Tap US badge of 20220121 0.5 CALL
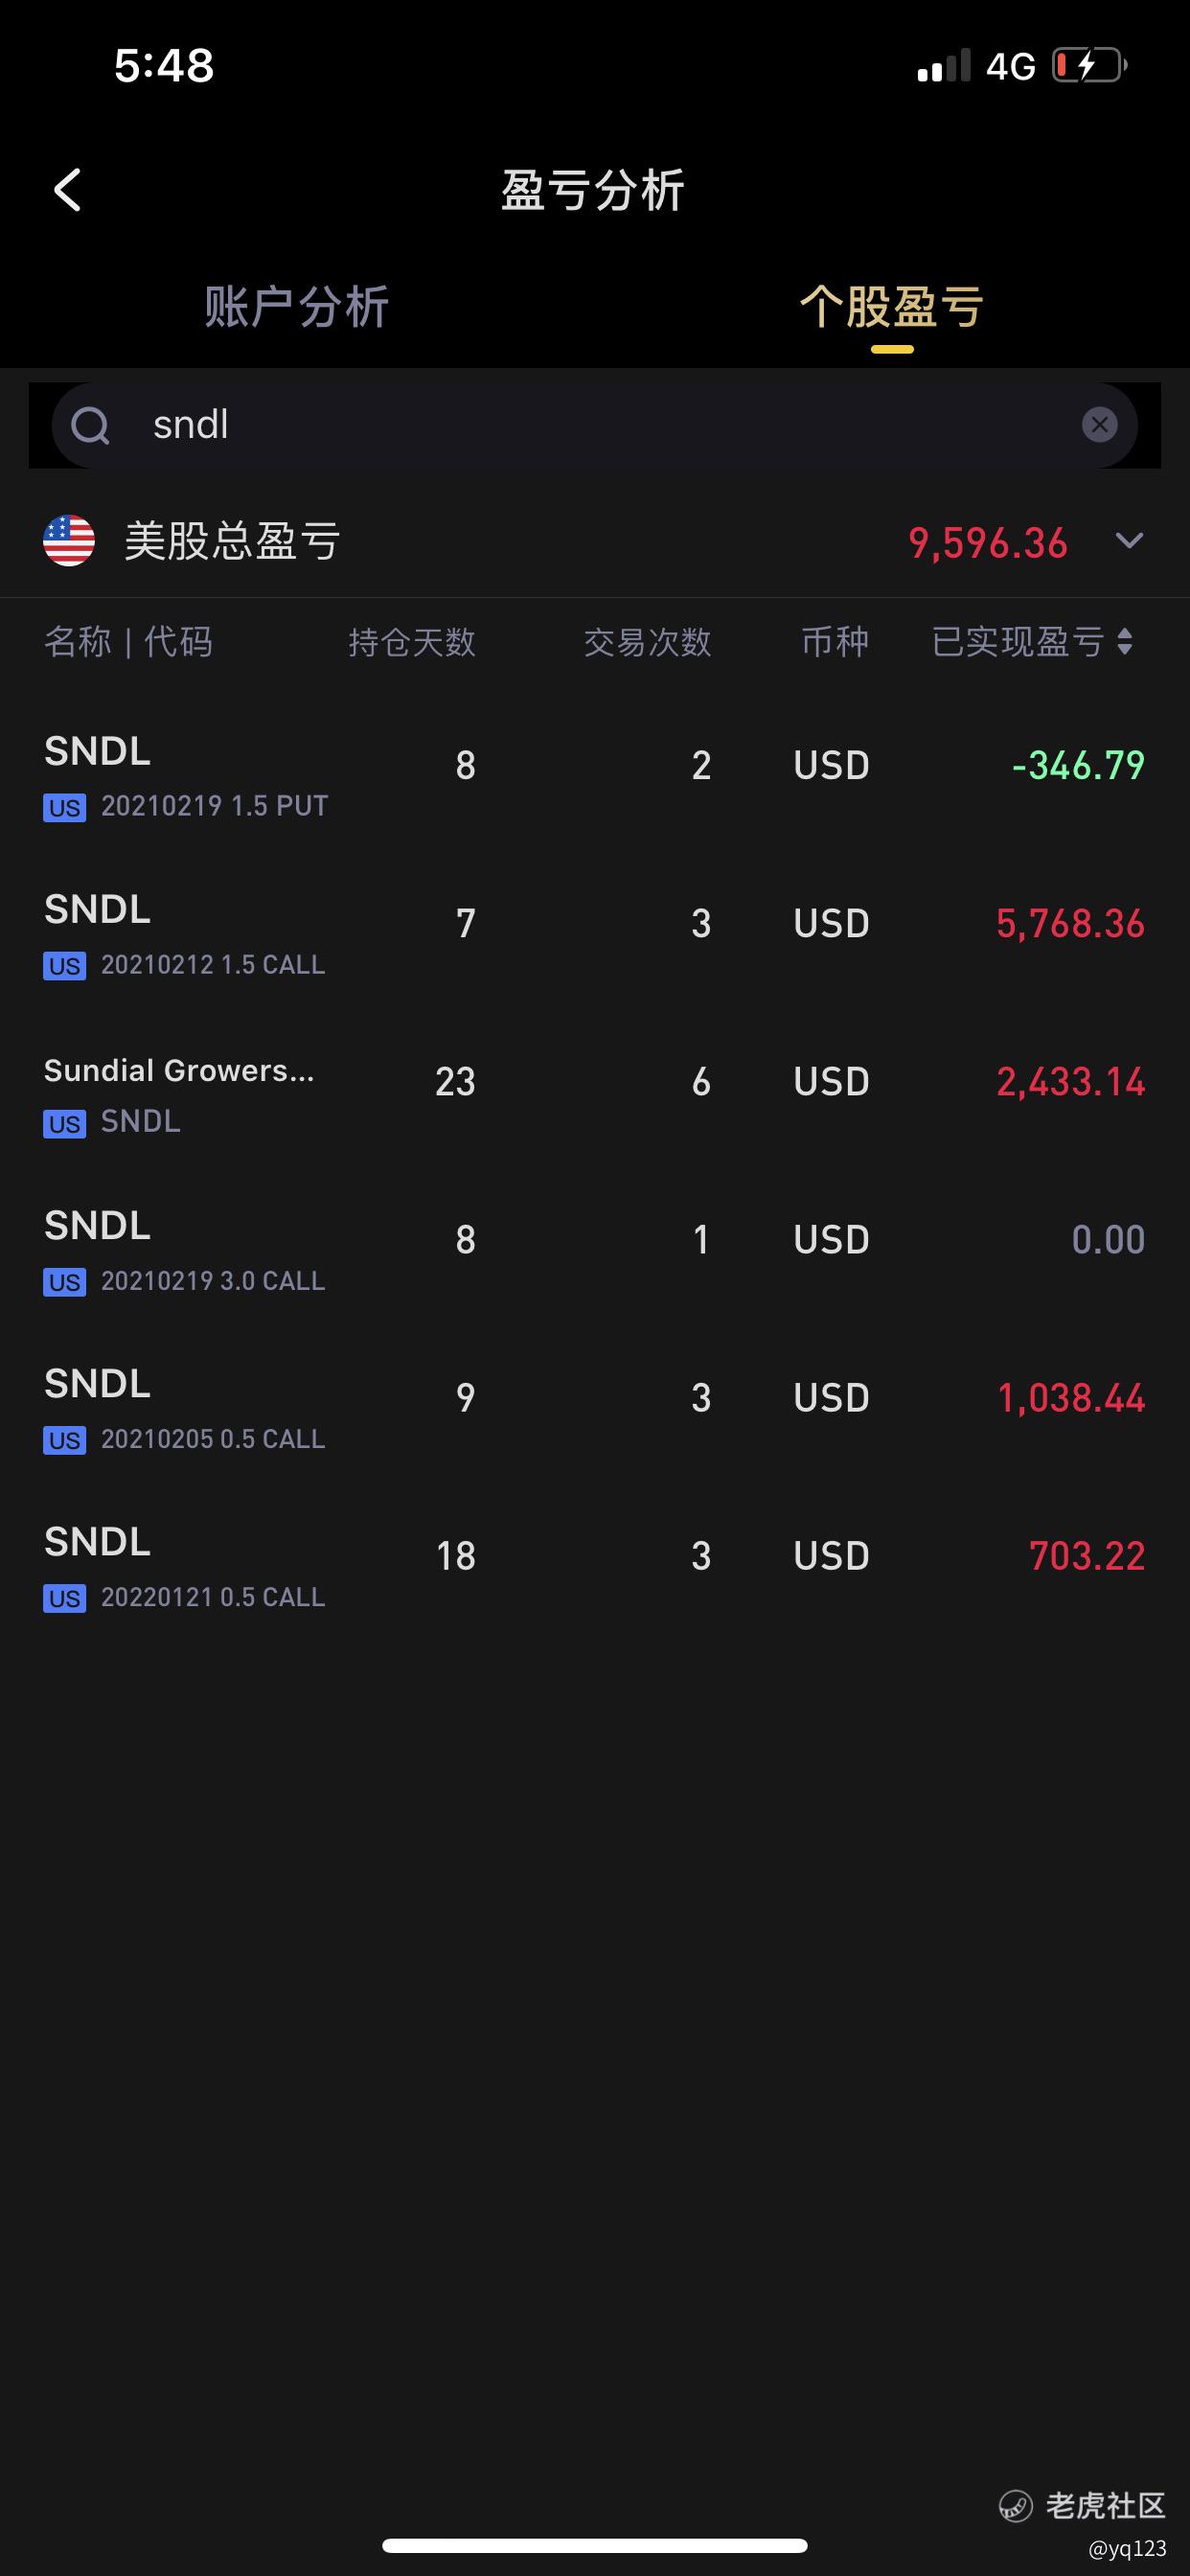This screenshot has height=2576, width=1190. pyautogui.click(x=64, y=1598)
